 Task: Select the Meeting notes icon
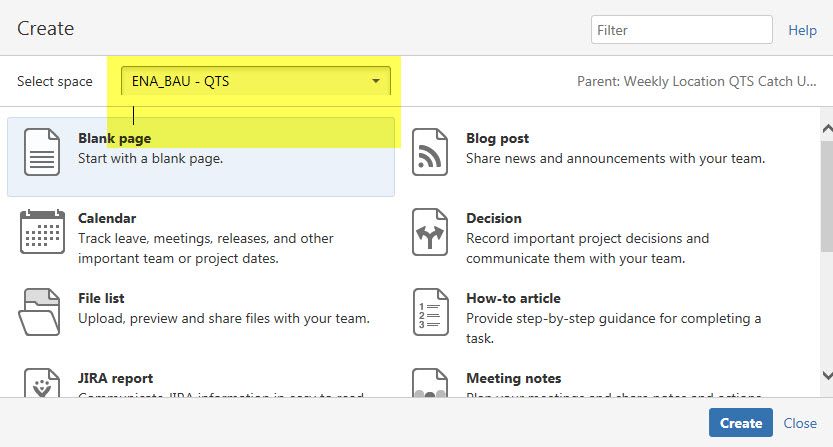430,383
